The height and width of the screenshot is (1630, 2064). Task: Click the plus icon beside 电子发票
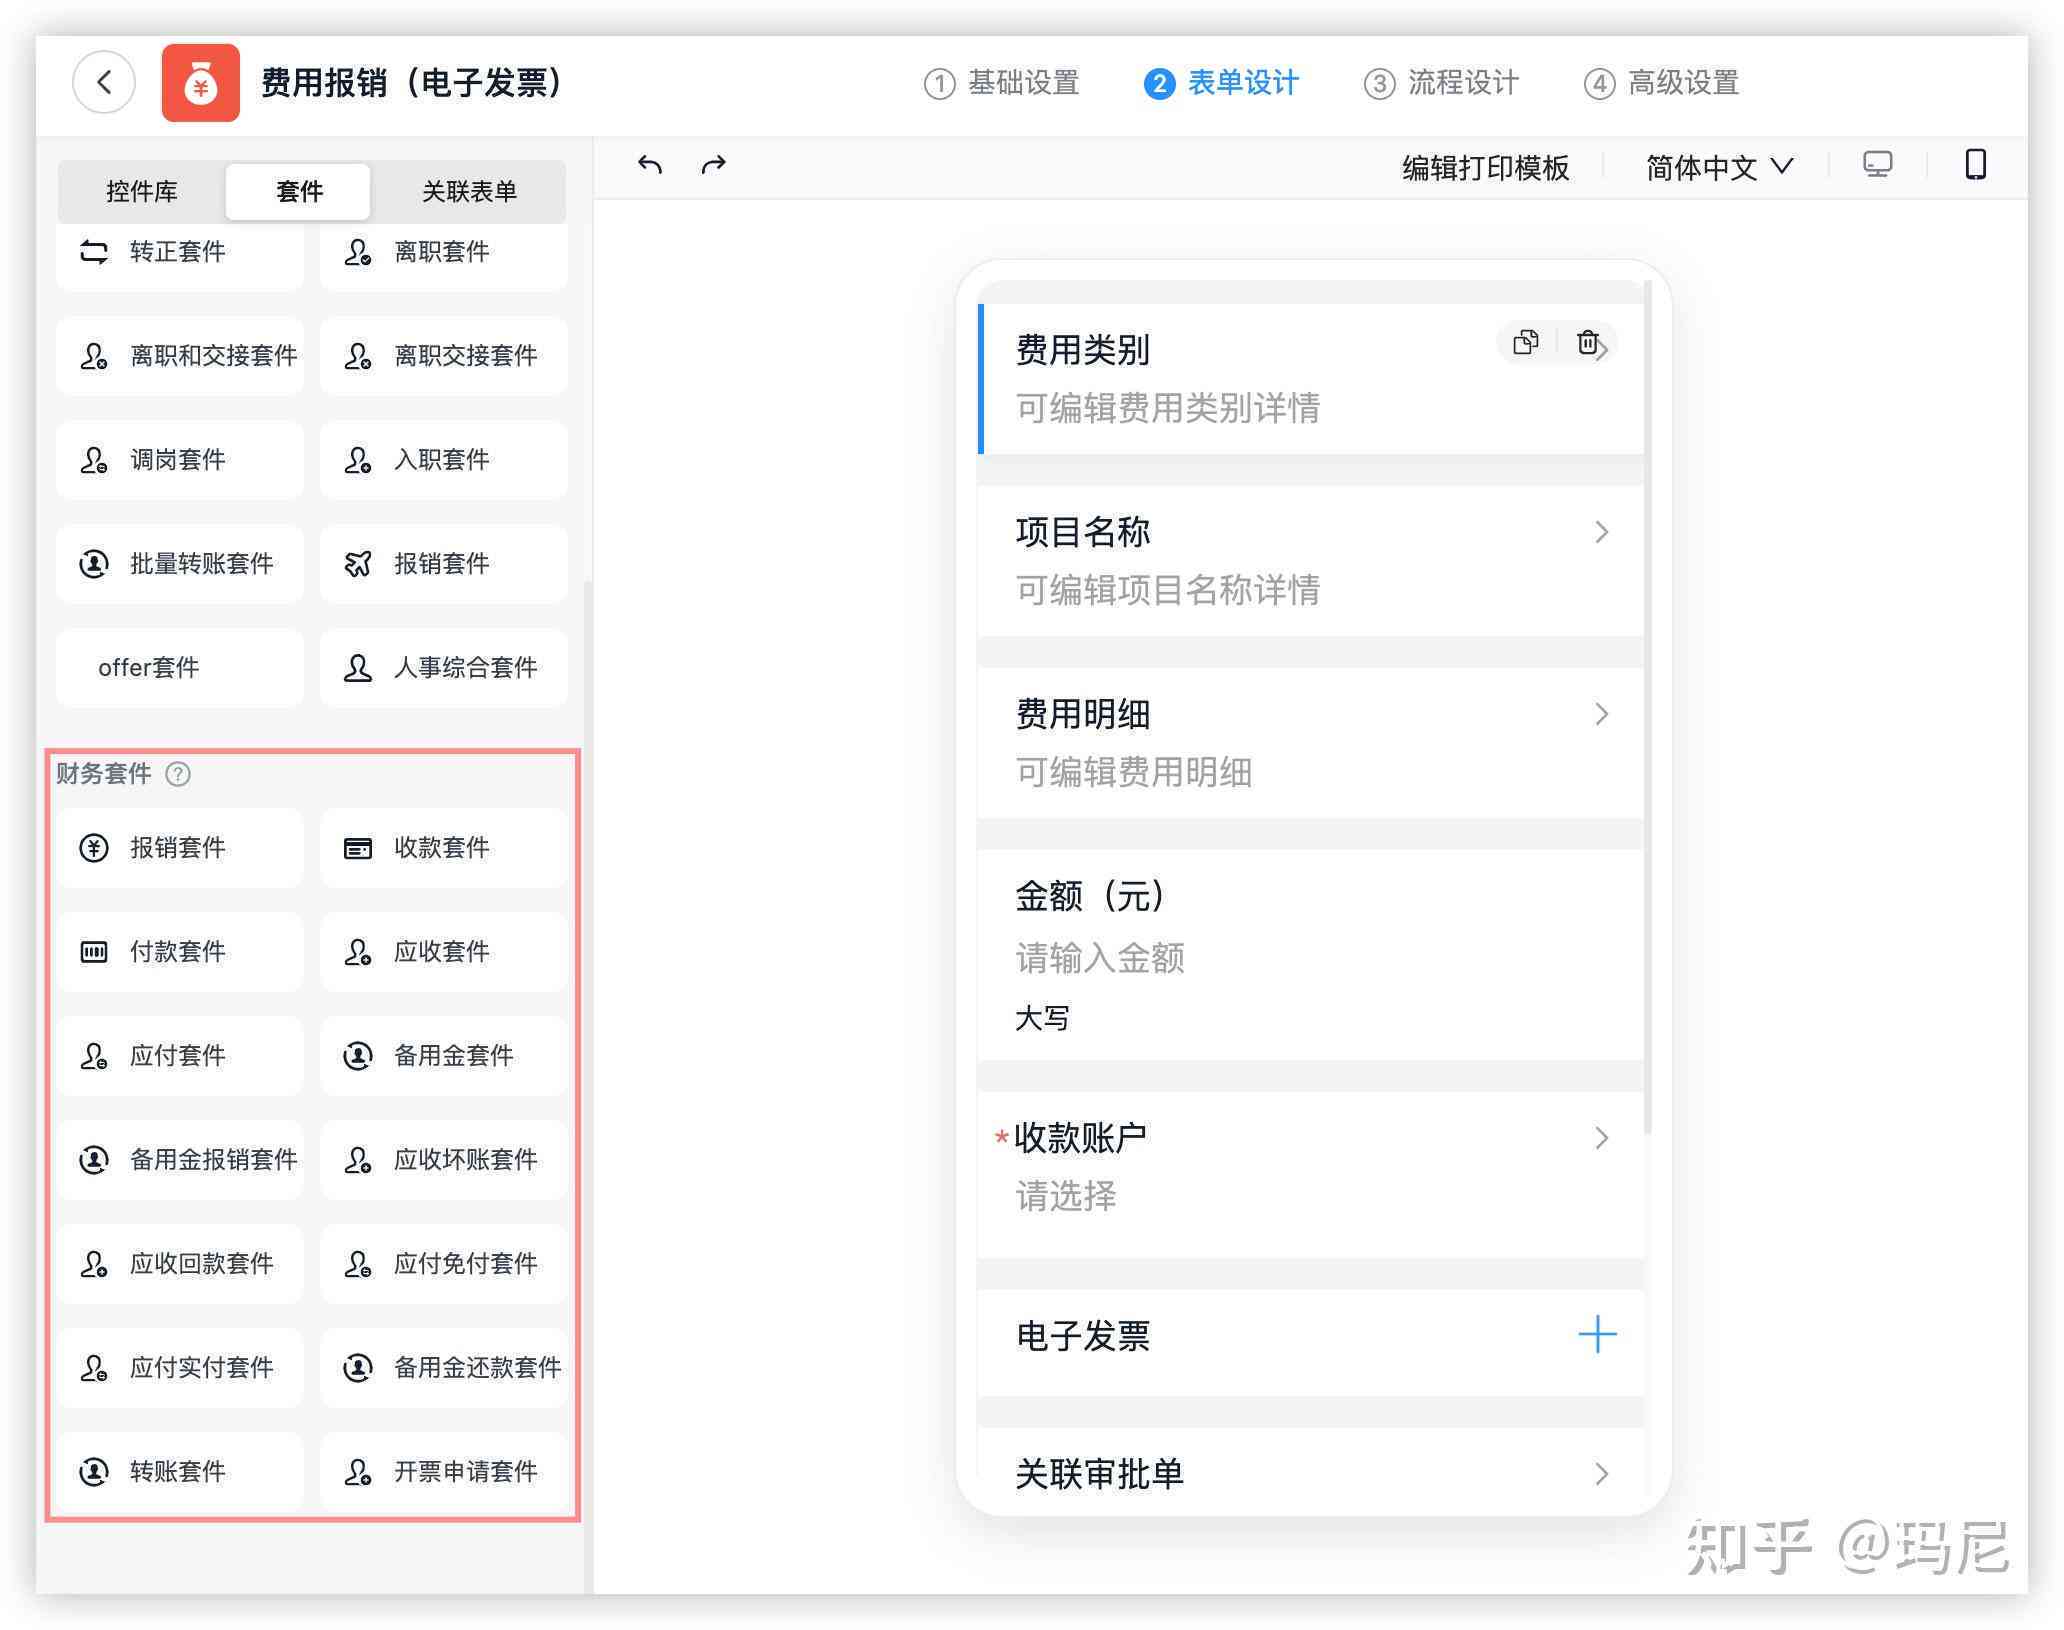[1597, 1334]
